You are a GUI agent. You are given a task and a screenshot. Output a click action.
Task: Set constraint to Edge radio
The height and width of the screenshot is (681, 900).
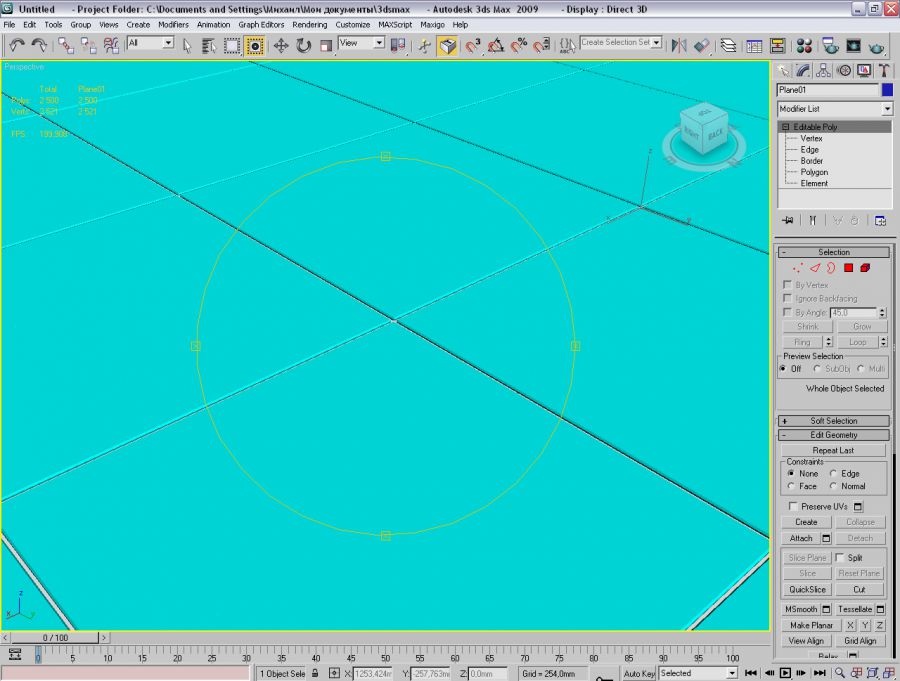(x=833, y=474)
